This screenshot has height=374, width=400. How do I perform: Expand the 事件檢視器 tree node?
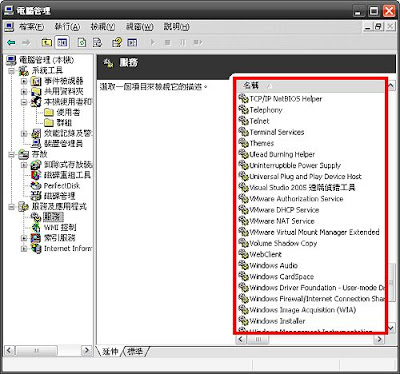coord(24,81)
